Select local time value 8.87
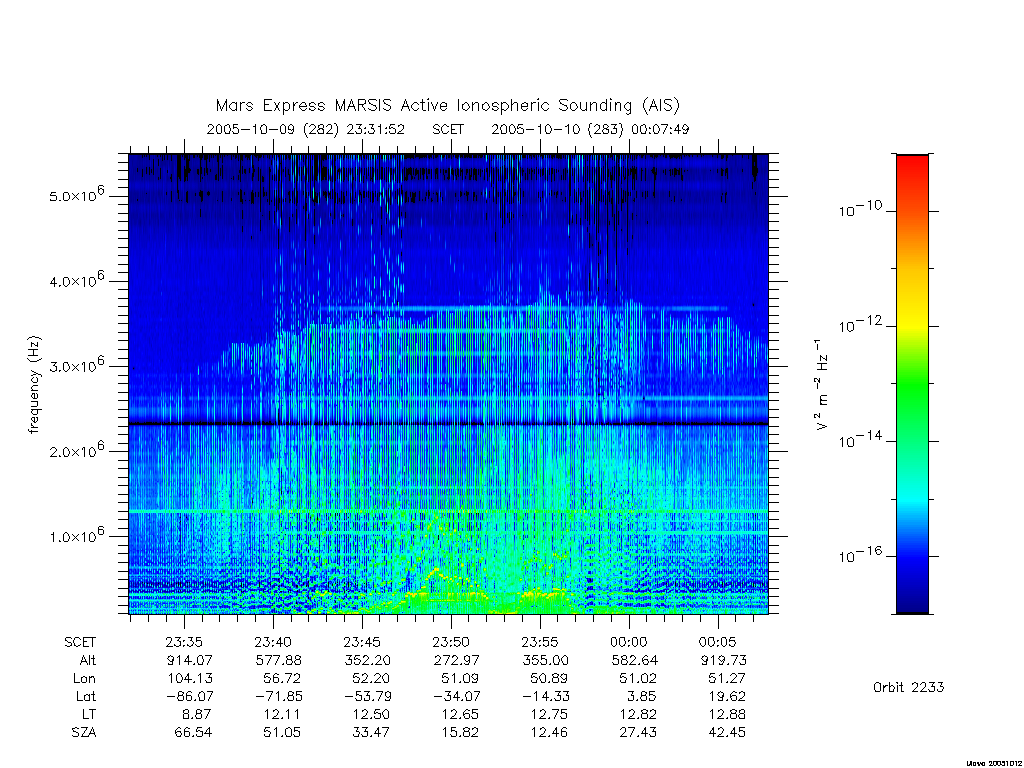 pos(197,714)
